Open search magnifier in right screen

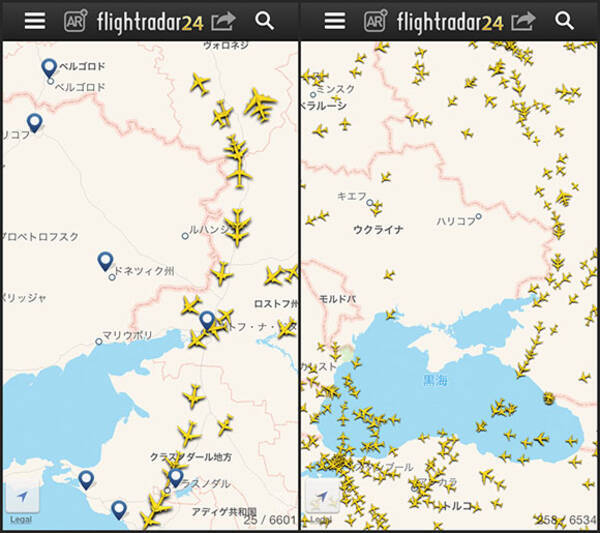click(x=564, y=21)
